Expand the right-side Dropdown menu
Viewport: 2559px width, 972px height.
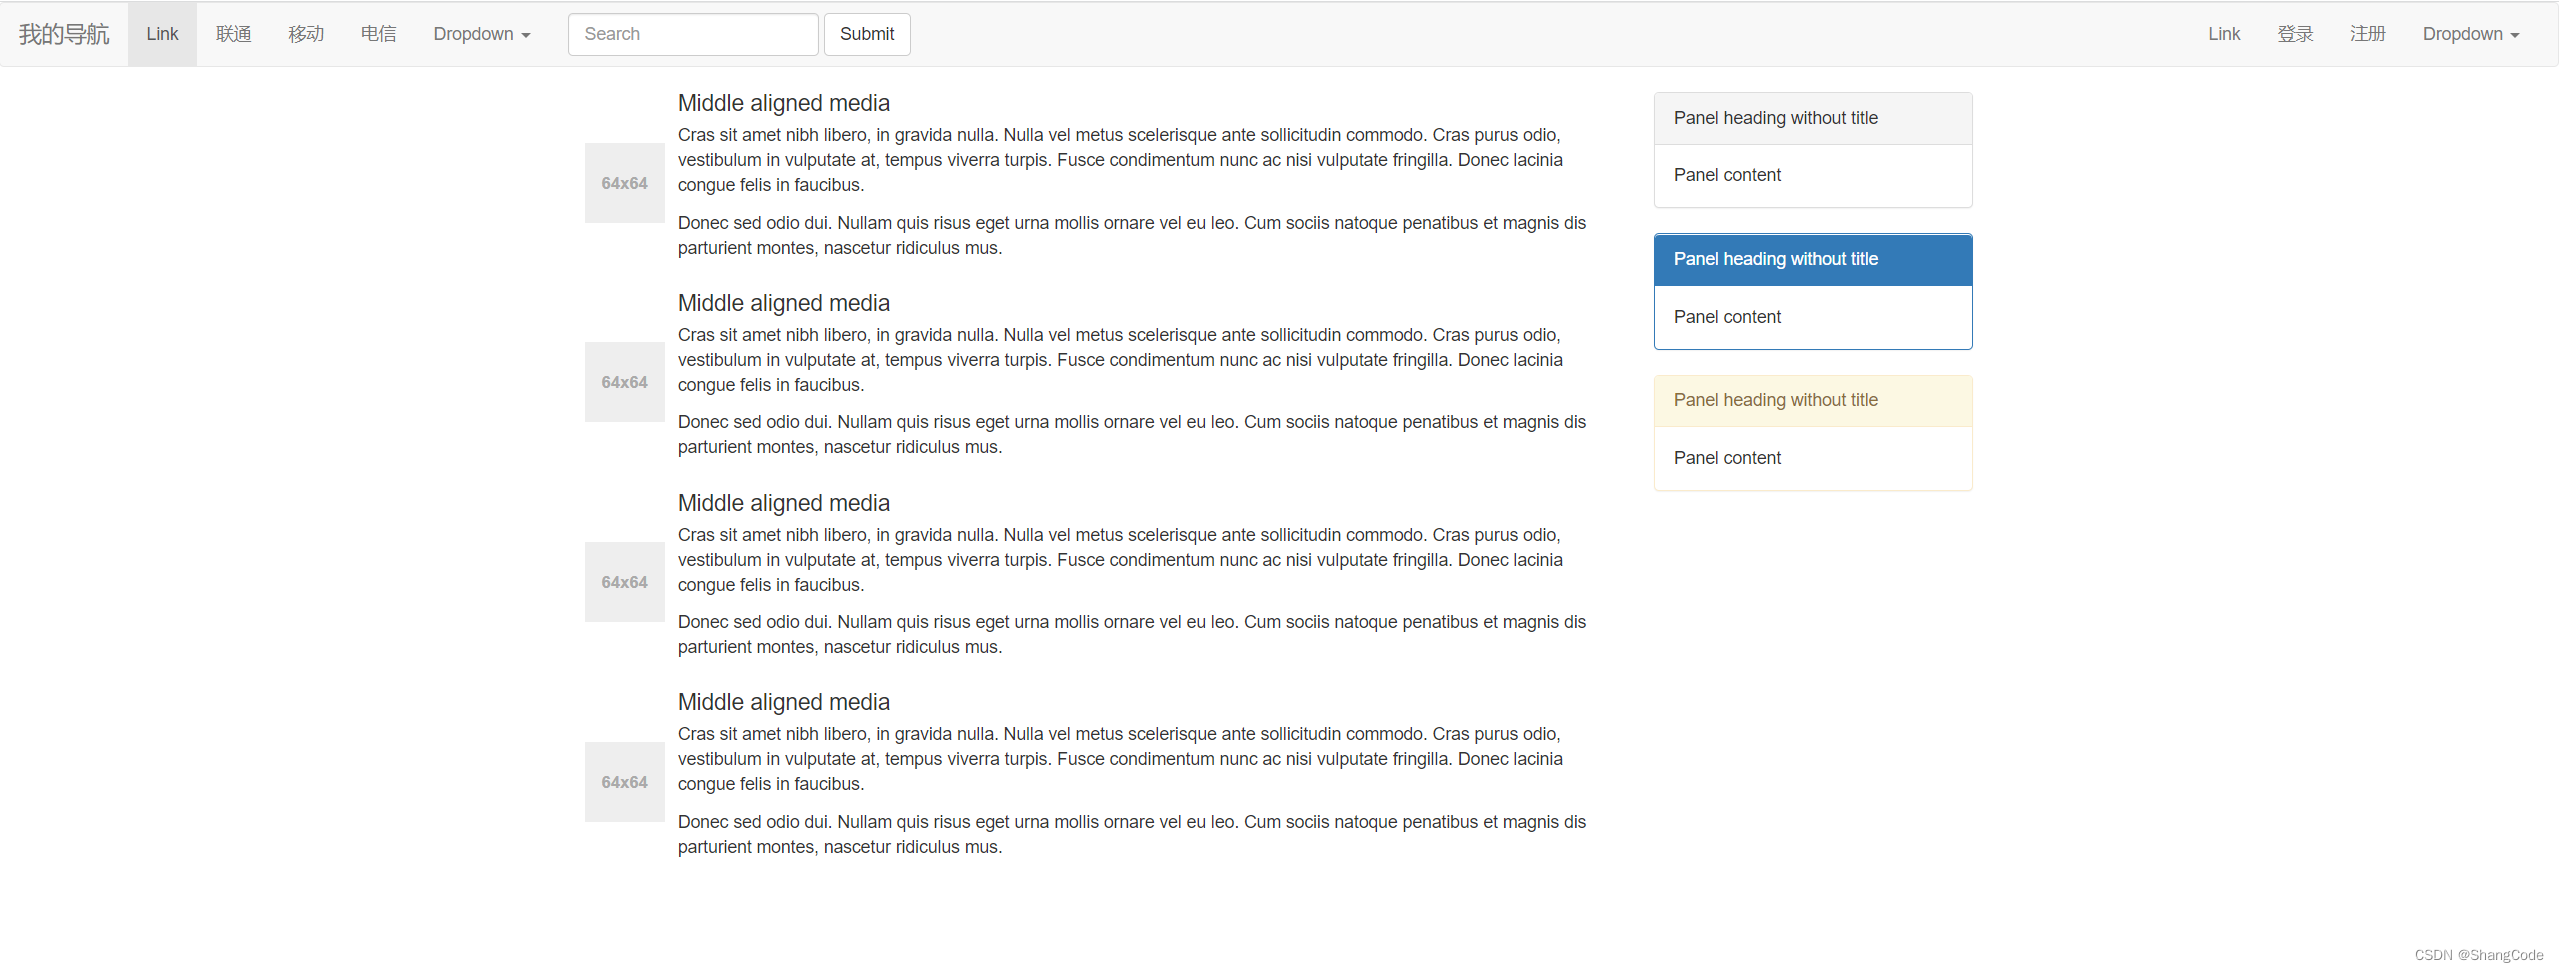click(2470, 34)
